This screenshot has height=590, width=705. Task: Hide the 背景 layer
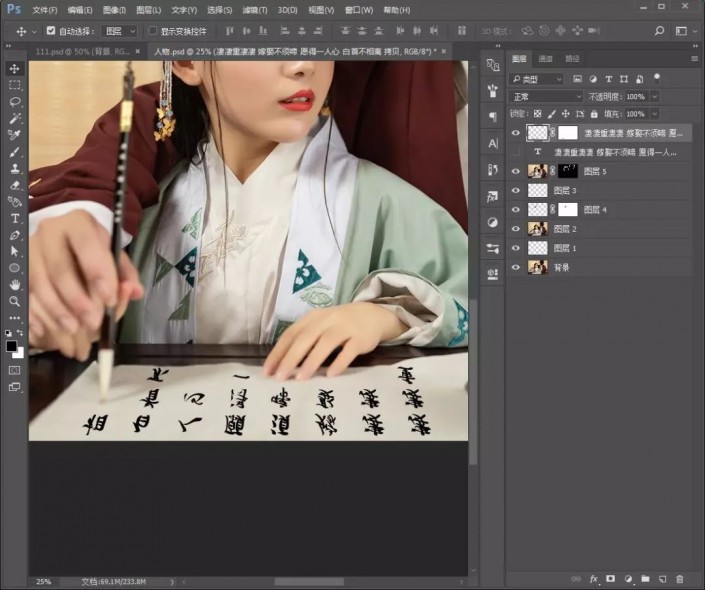(x=516, y=268)
